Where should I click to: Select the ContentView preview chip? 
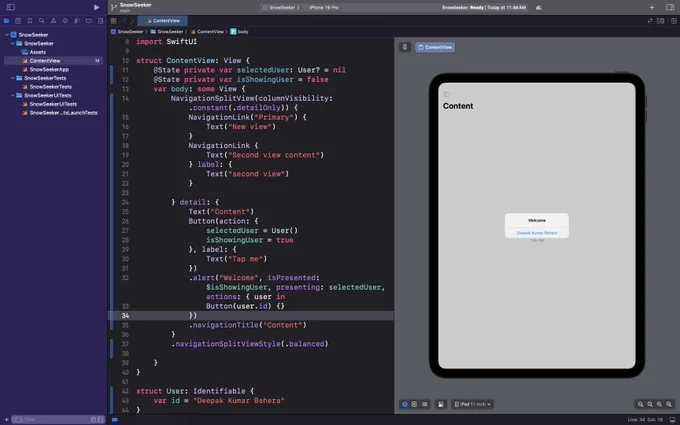point(435,47)
